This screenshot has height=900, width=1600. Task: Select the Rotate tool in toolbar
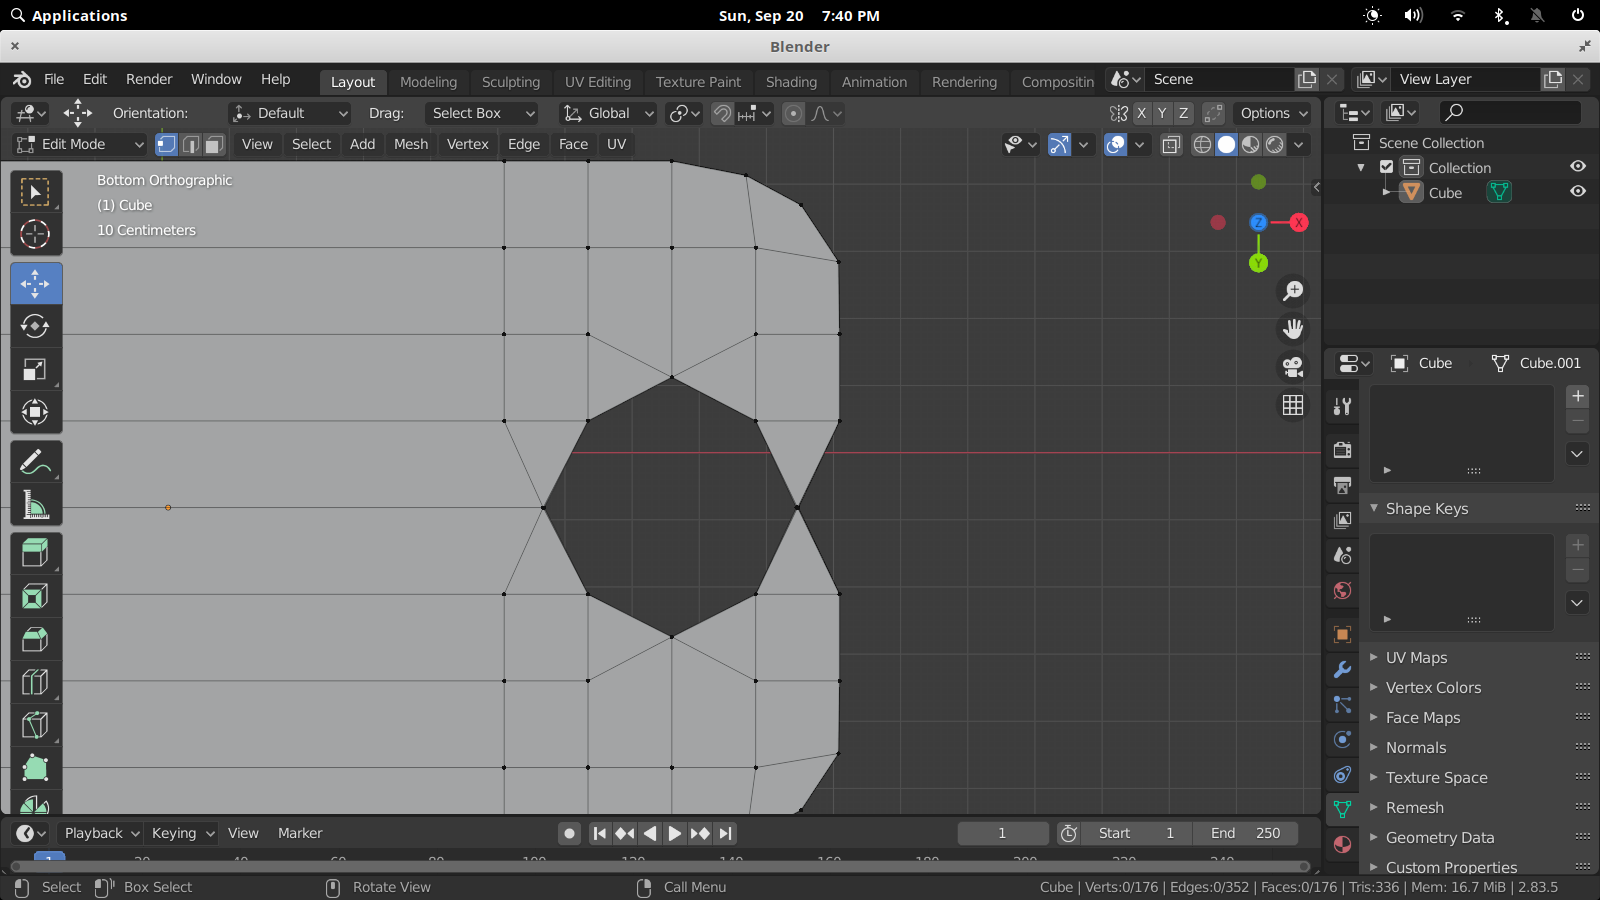coord(35,327)
